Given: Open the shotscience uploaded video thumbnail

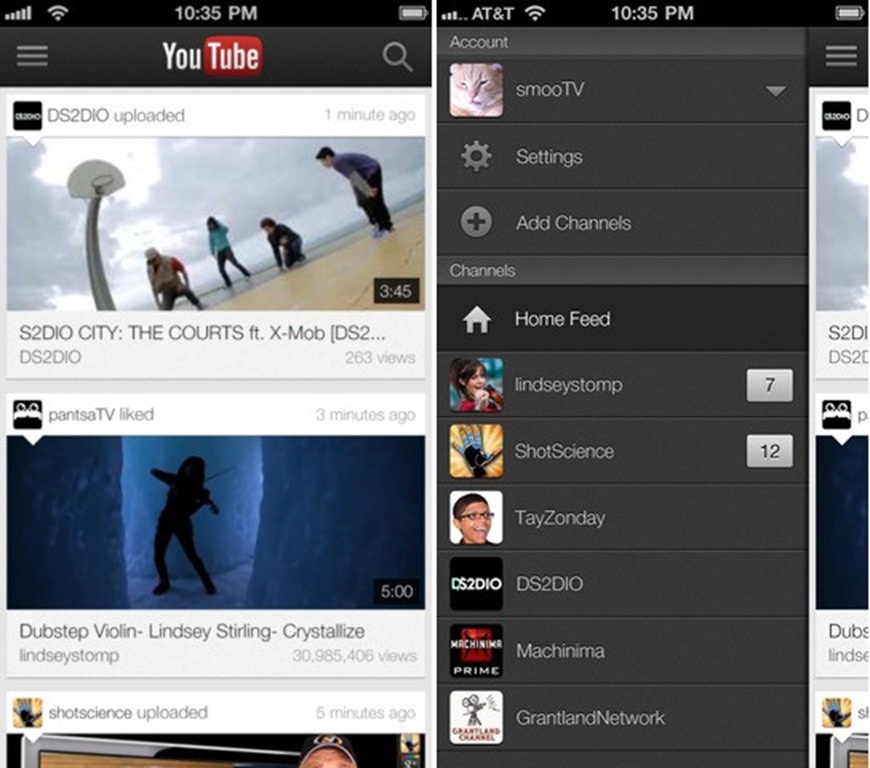Looking at the screenshot, I should [x=216, y=751].
